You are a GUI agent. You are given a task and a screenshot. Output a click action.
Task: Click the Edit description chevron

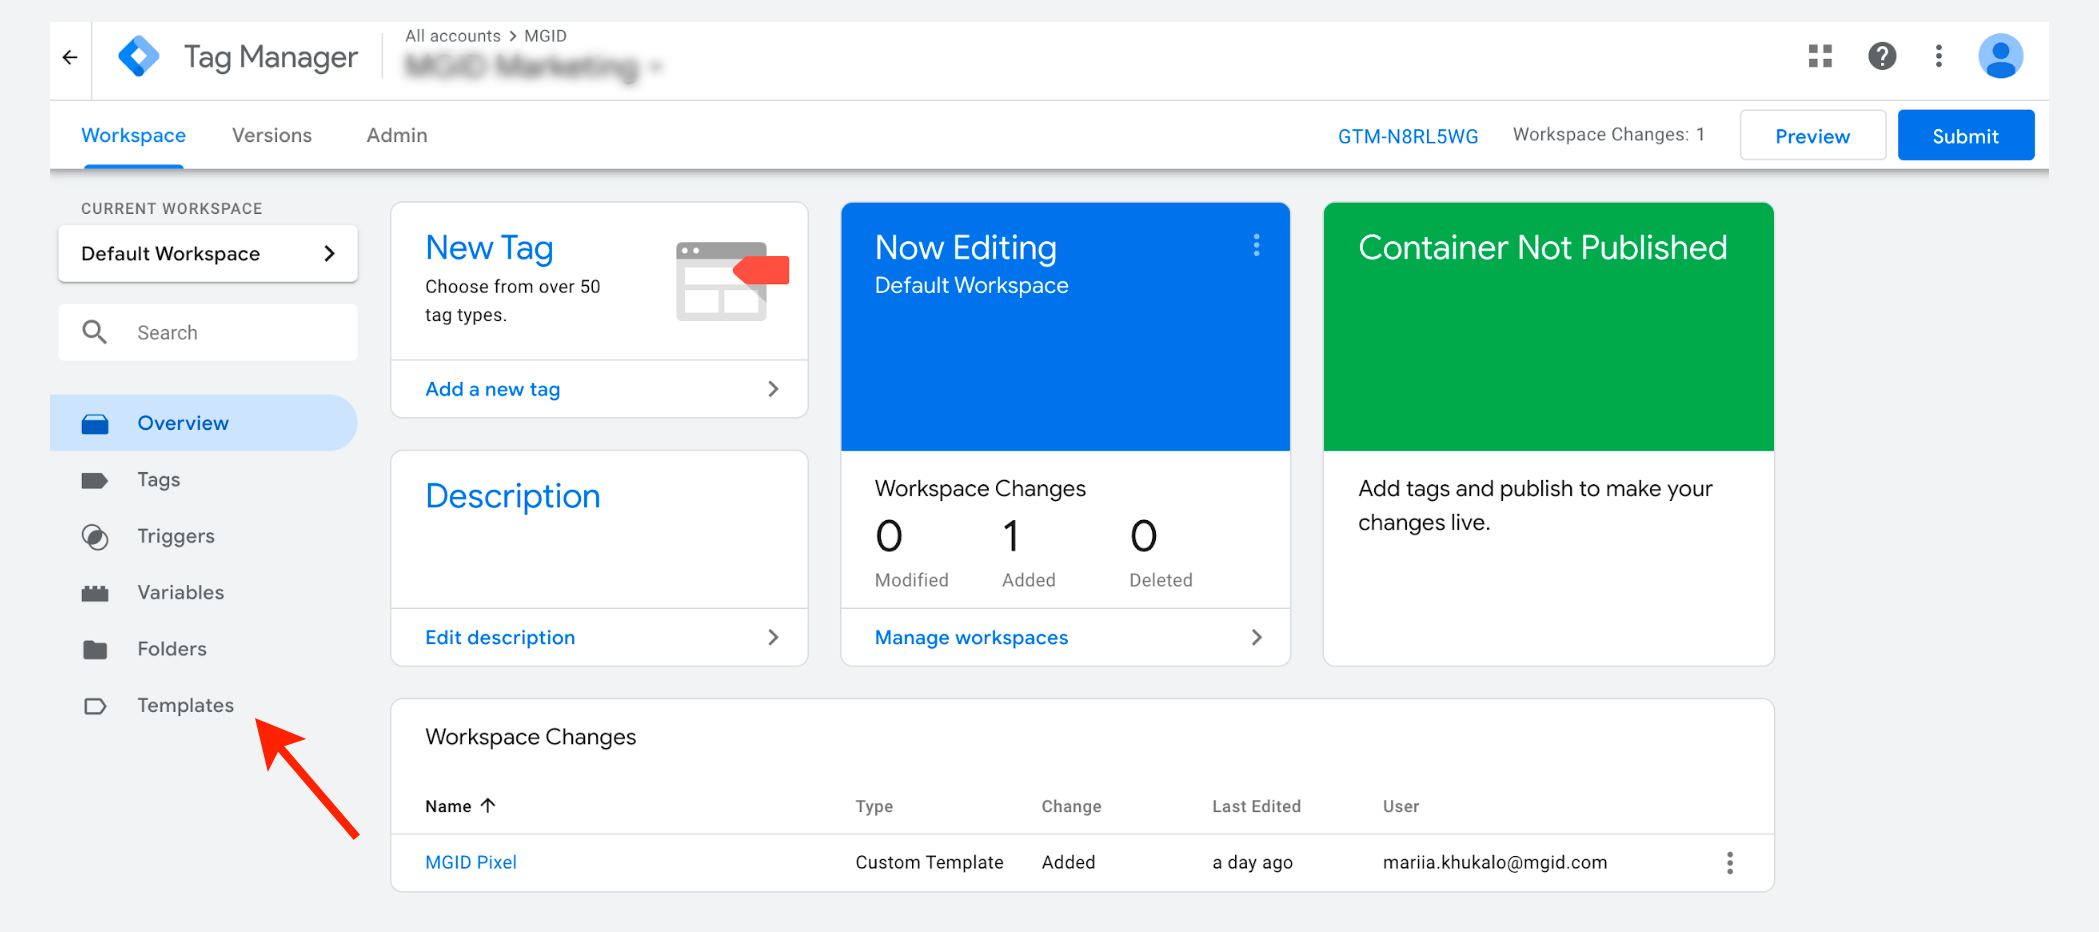point(773,637)
